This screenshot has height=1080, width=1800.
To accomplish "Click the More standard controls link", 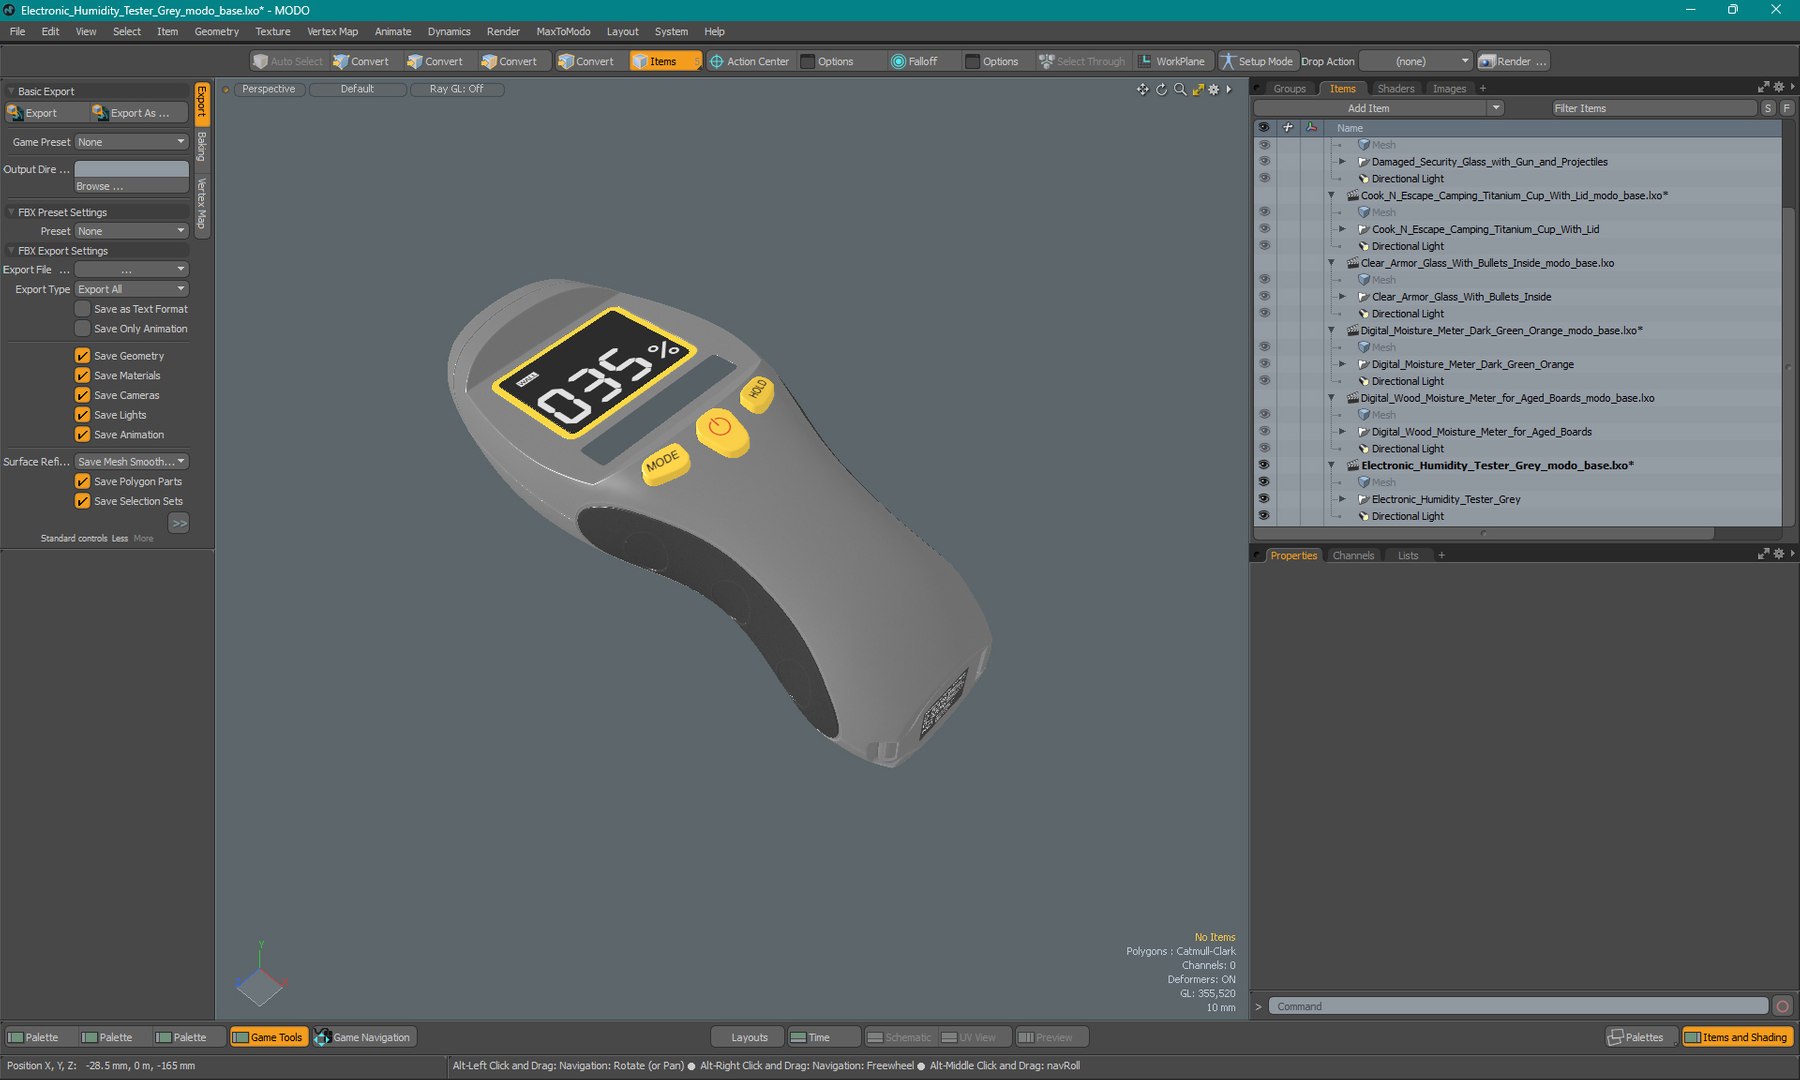I will coord(144,538).
